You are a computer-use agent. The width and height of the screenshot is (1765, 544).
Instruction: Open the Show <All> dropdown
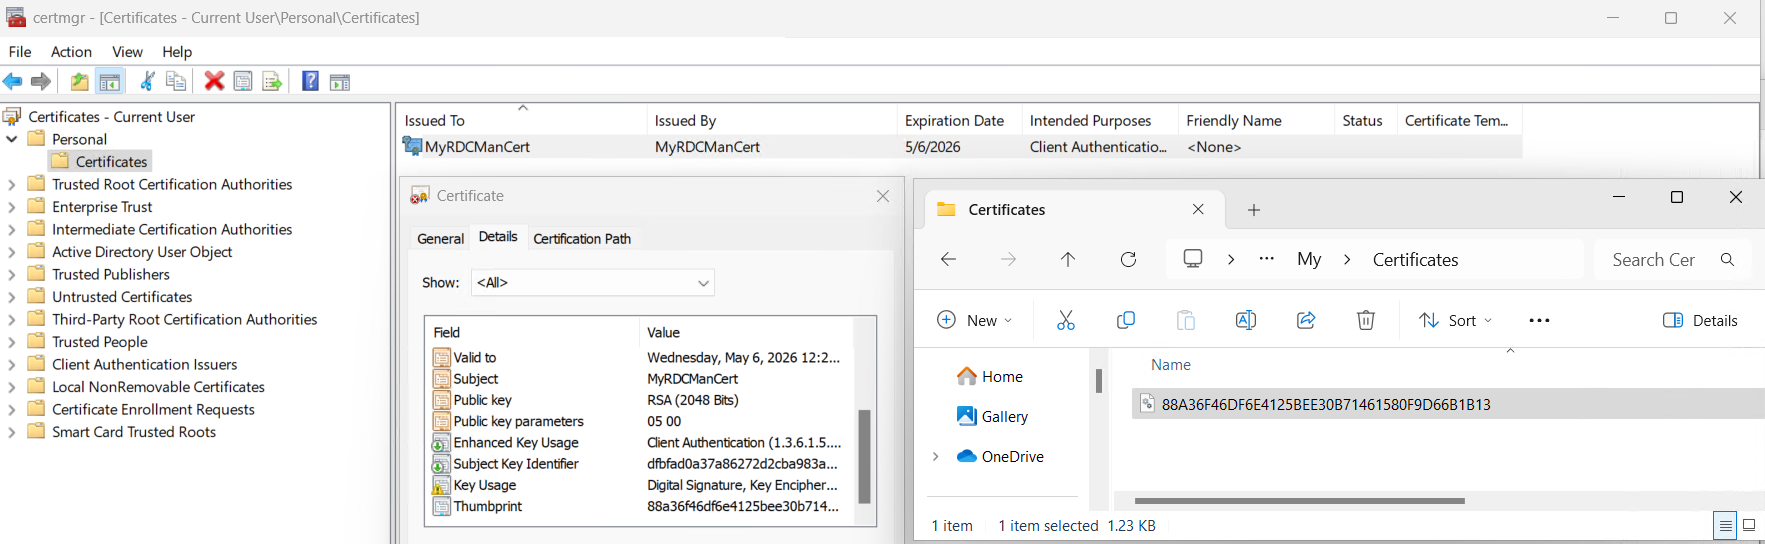tap(593, 283)
